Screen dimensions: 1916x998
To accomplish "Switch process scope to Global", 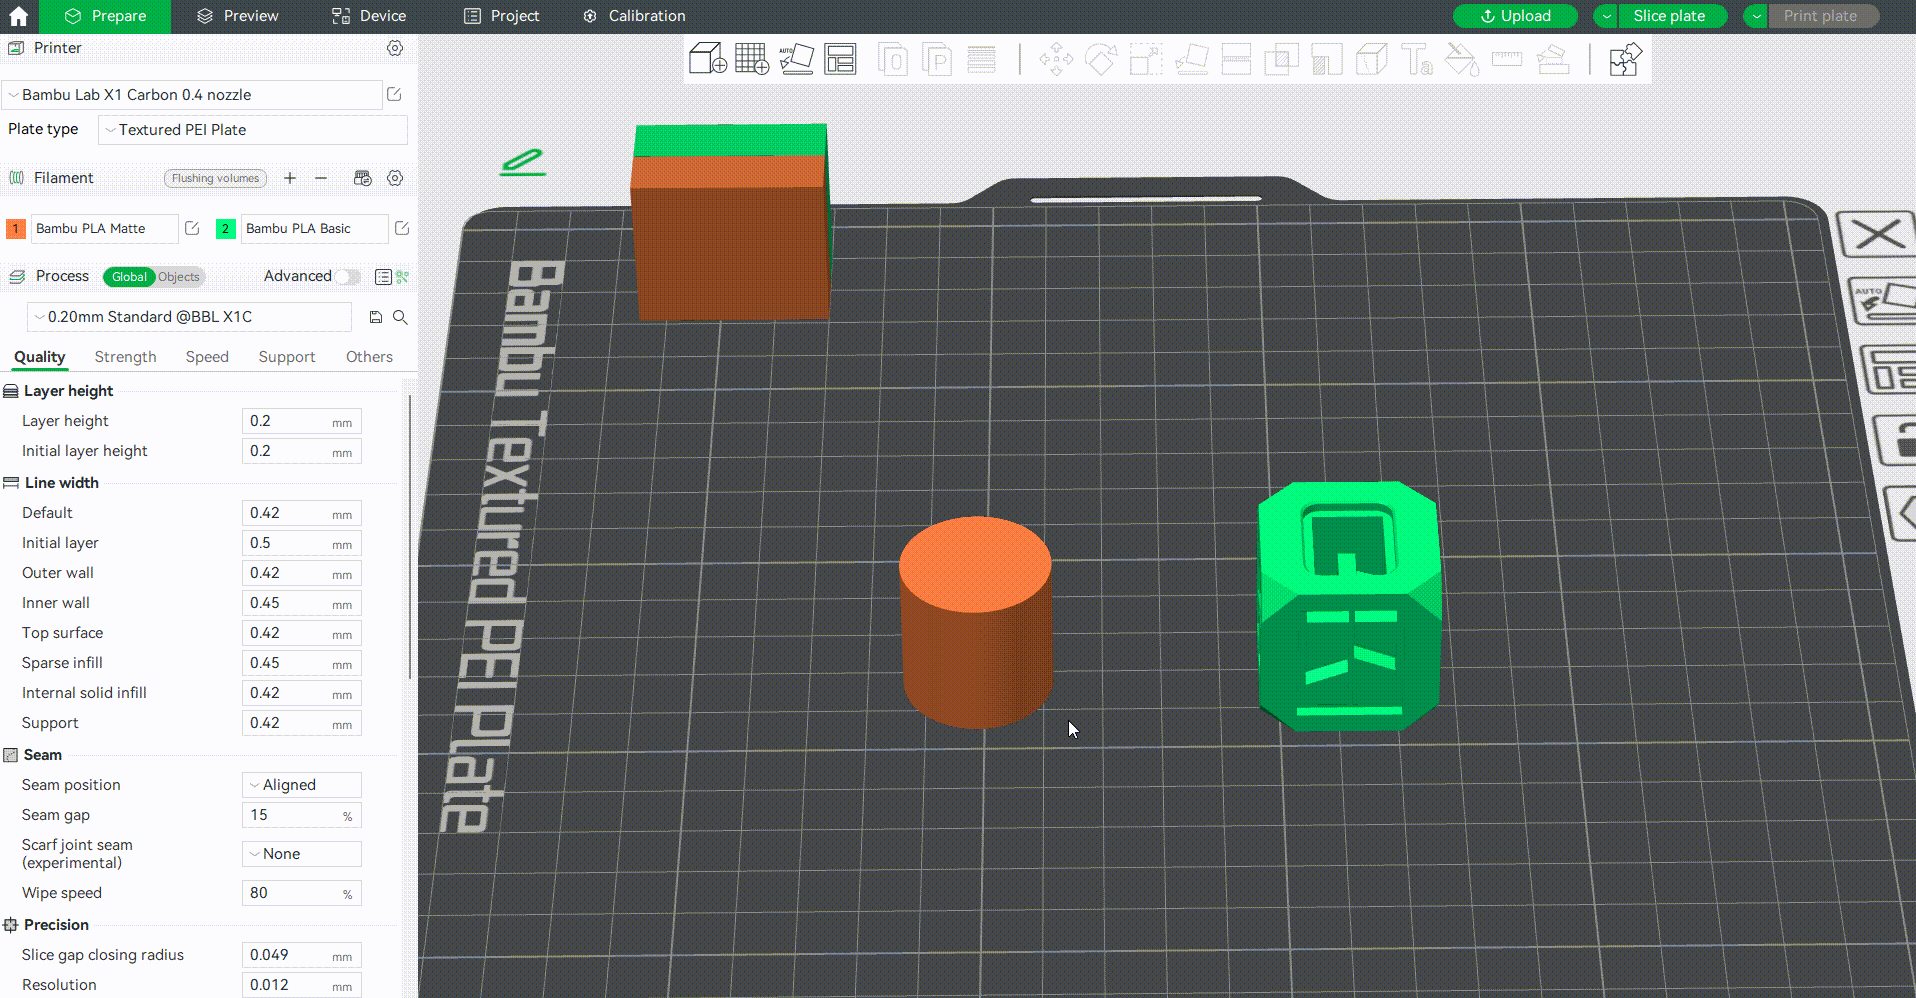I will (129, 277).
